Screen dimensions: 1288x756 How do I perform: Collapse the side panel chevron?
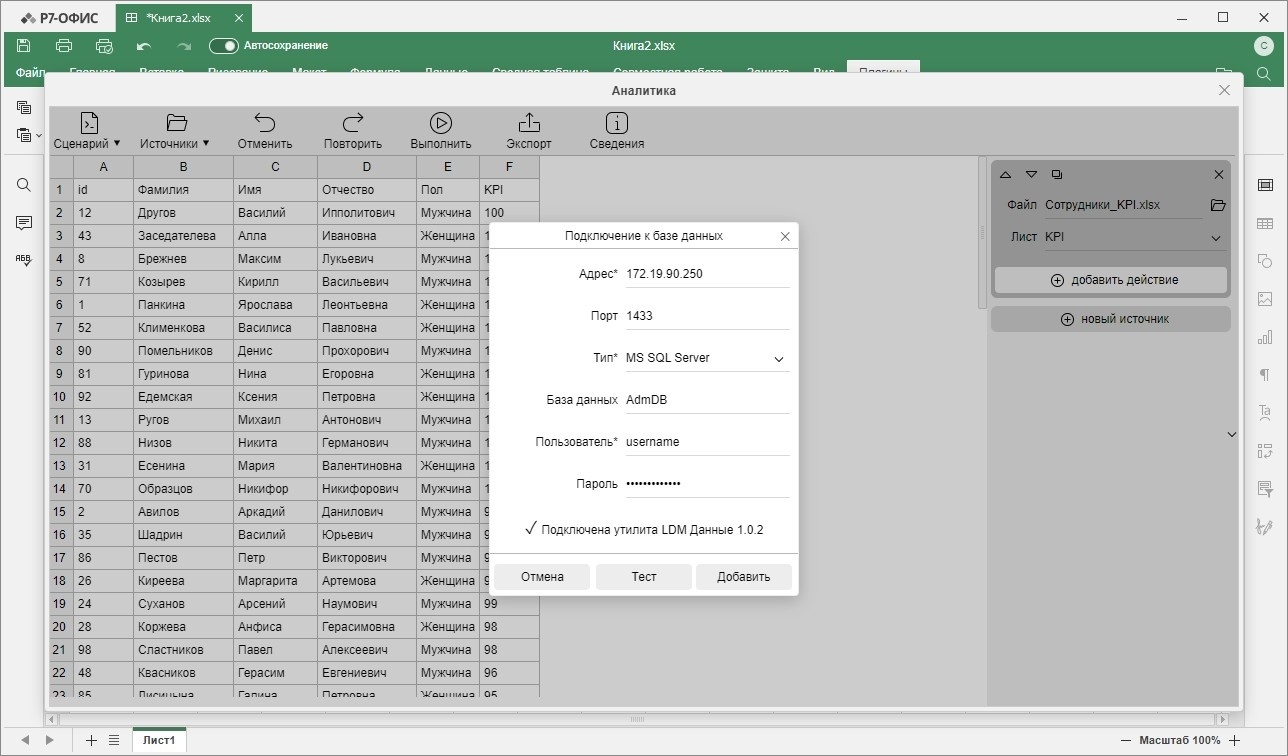coord(1232,434)
